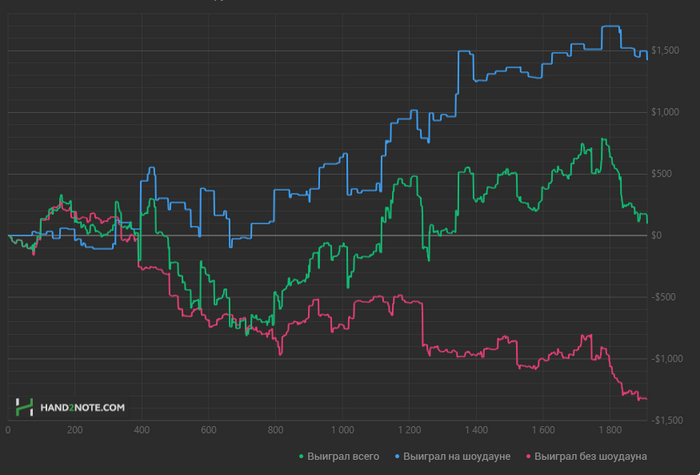Click the 200 hands x-axis tick label
Viewport: 700px width, 475px height.
pos(74,430)
